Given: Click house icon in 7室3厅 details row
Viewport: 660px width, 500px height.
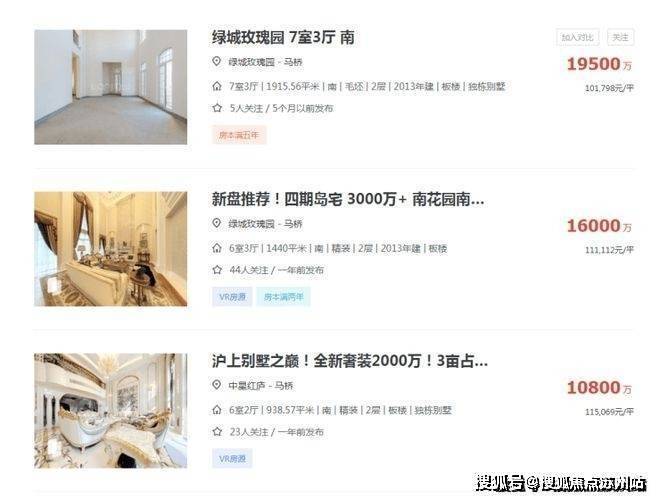Looking at the screenshot, I should click(216, 86).
